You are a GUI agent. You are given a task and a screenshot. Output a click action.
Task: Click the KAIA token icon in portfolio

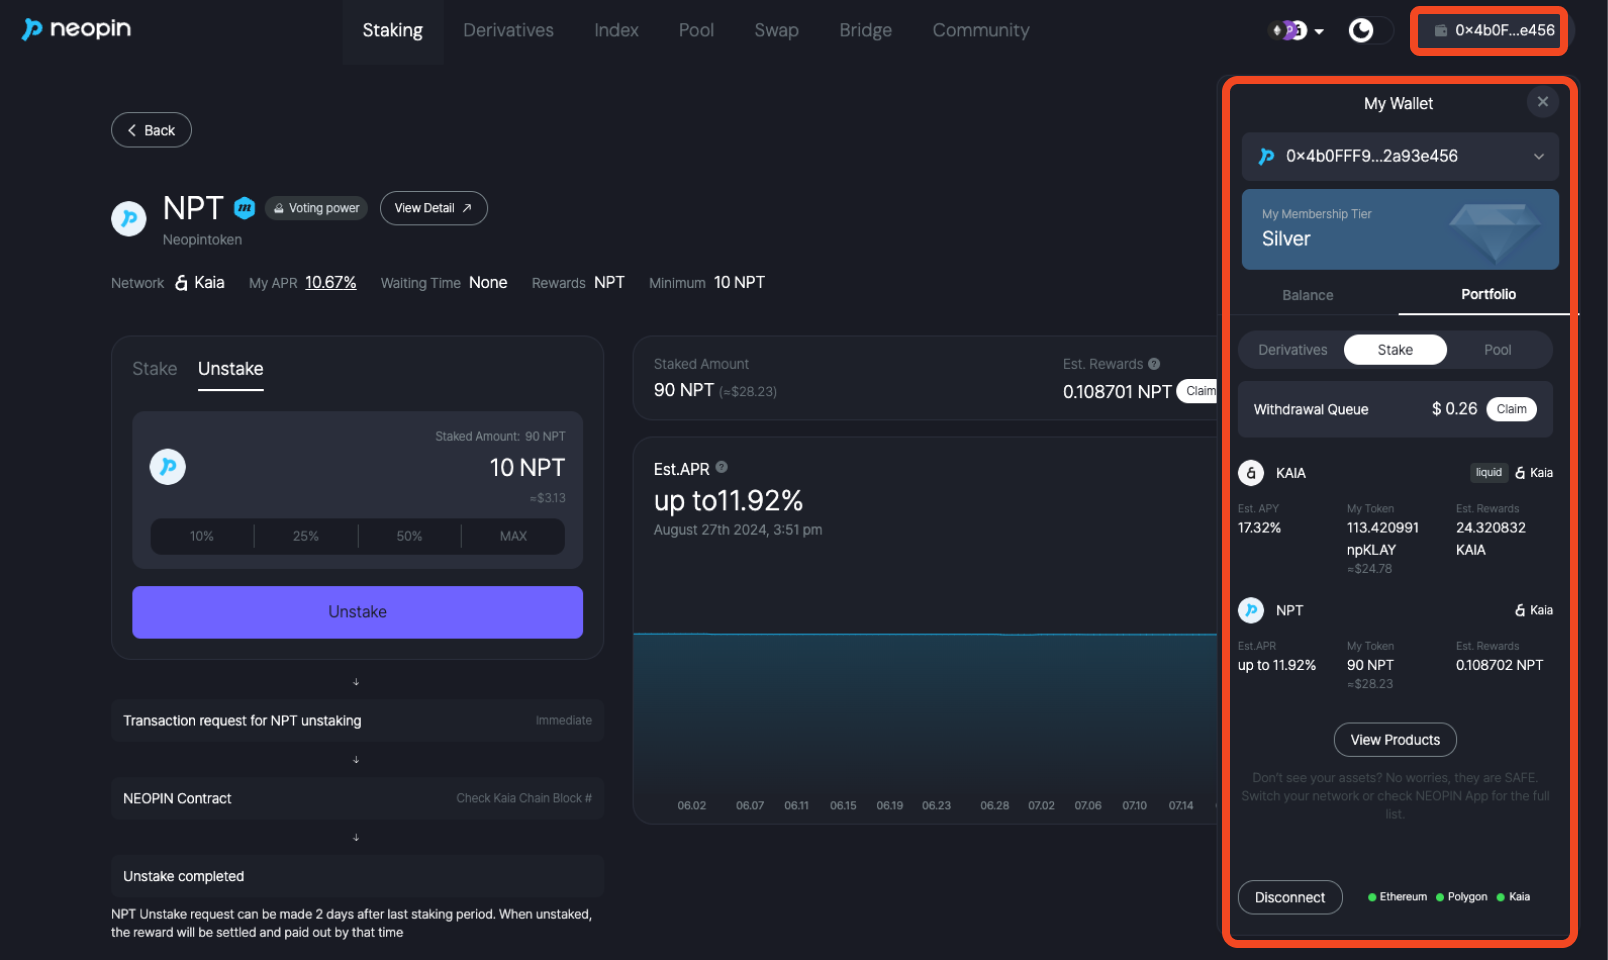(x=1251, y=473)
